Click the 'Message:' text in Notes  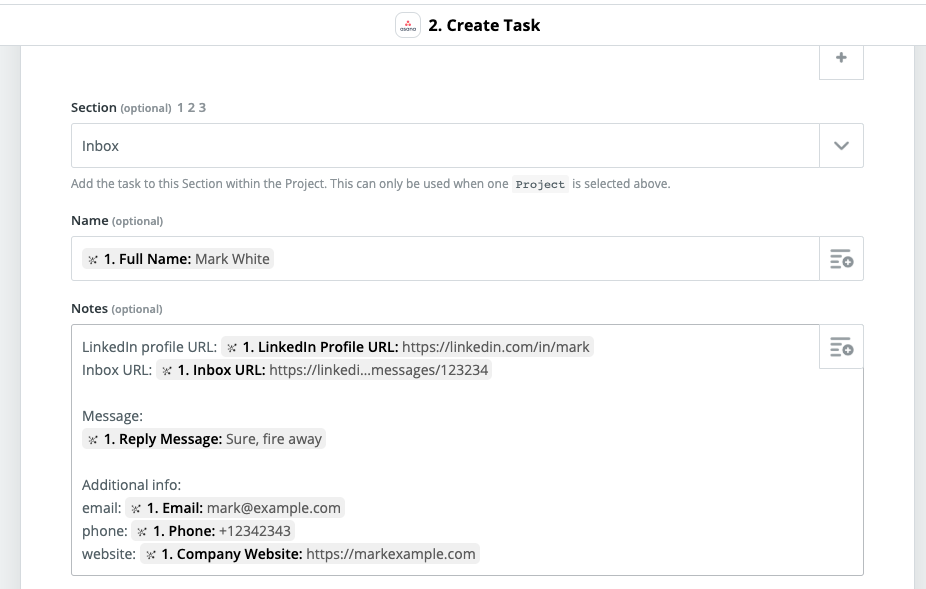tap(112, 416)
